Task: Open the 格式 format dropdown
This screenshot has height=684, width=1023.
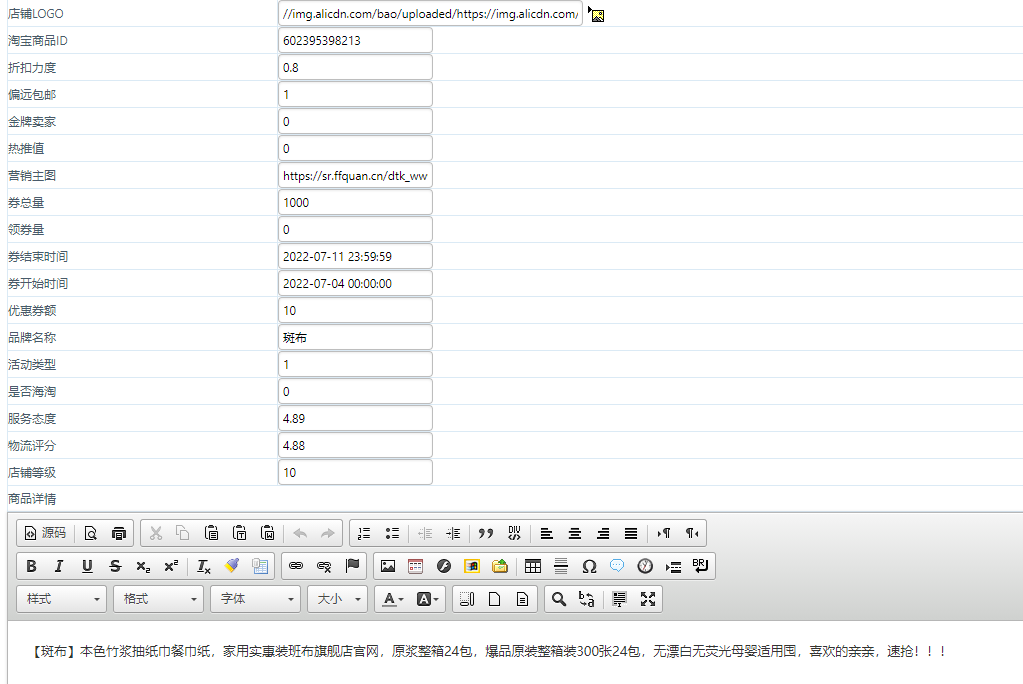Action: [159, 599]
